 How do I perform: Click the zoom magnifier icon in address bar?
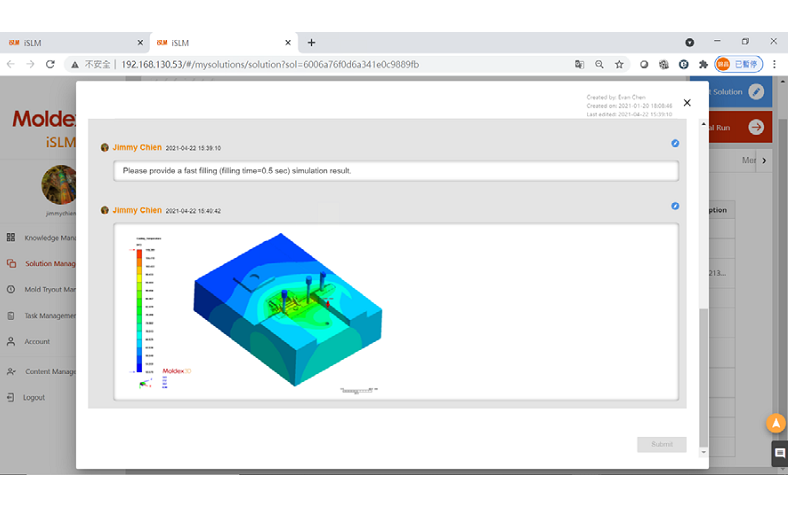coord(599,64)
